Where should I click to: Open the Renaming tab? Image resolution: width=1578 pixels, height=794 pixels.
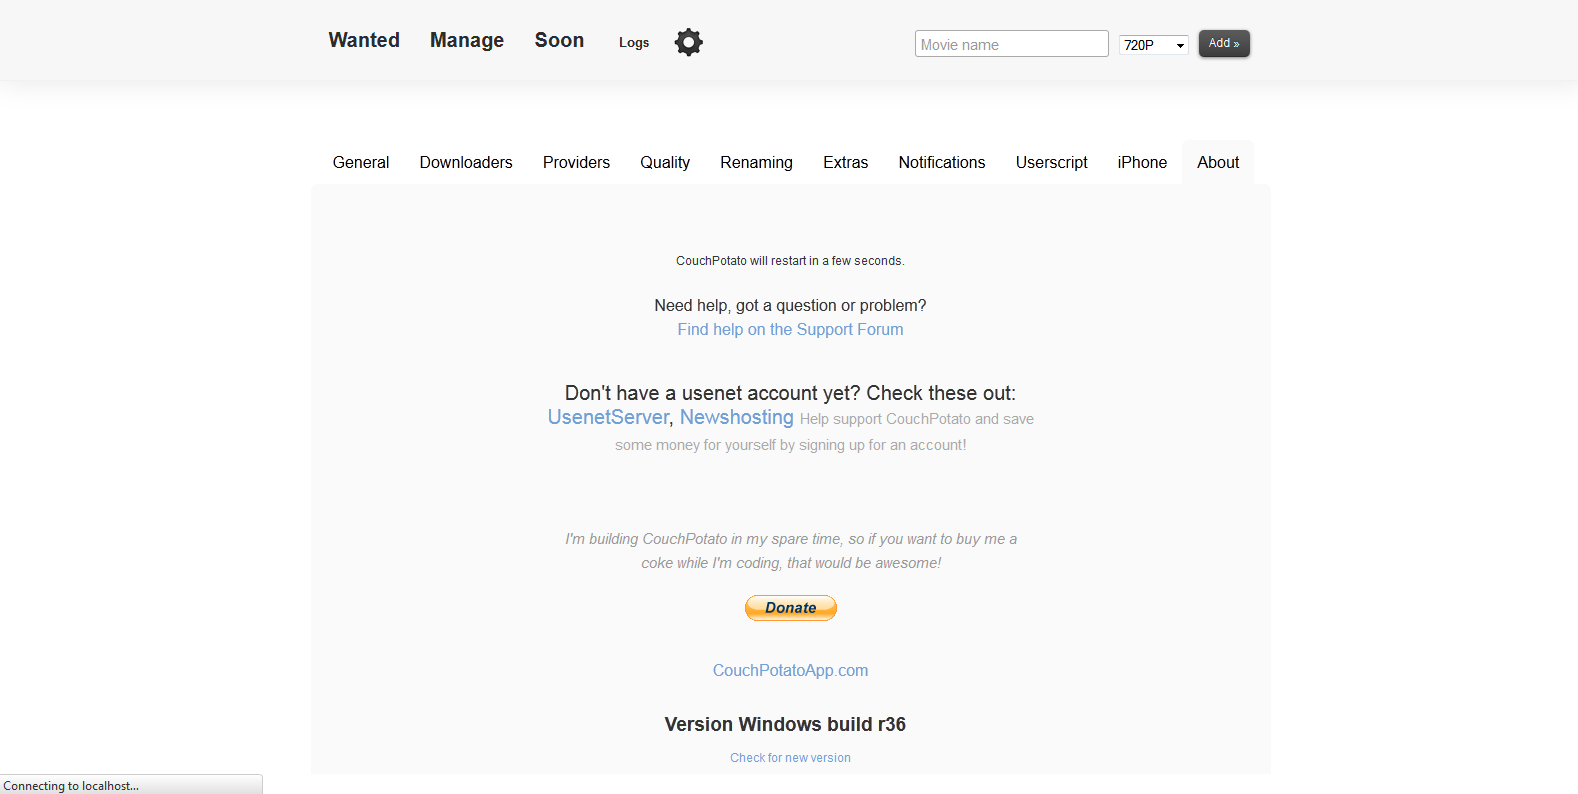[x=756, y=162]
